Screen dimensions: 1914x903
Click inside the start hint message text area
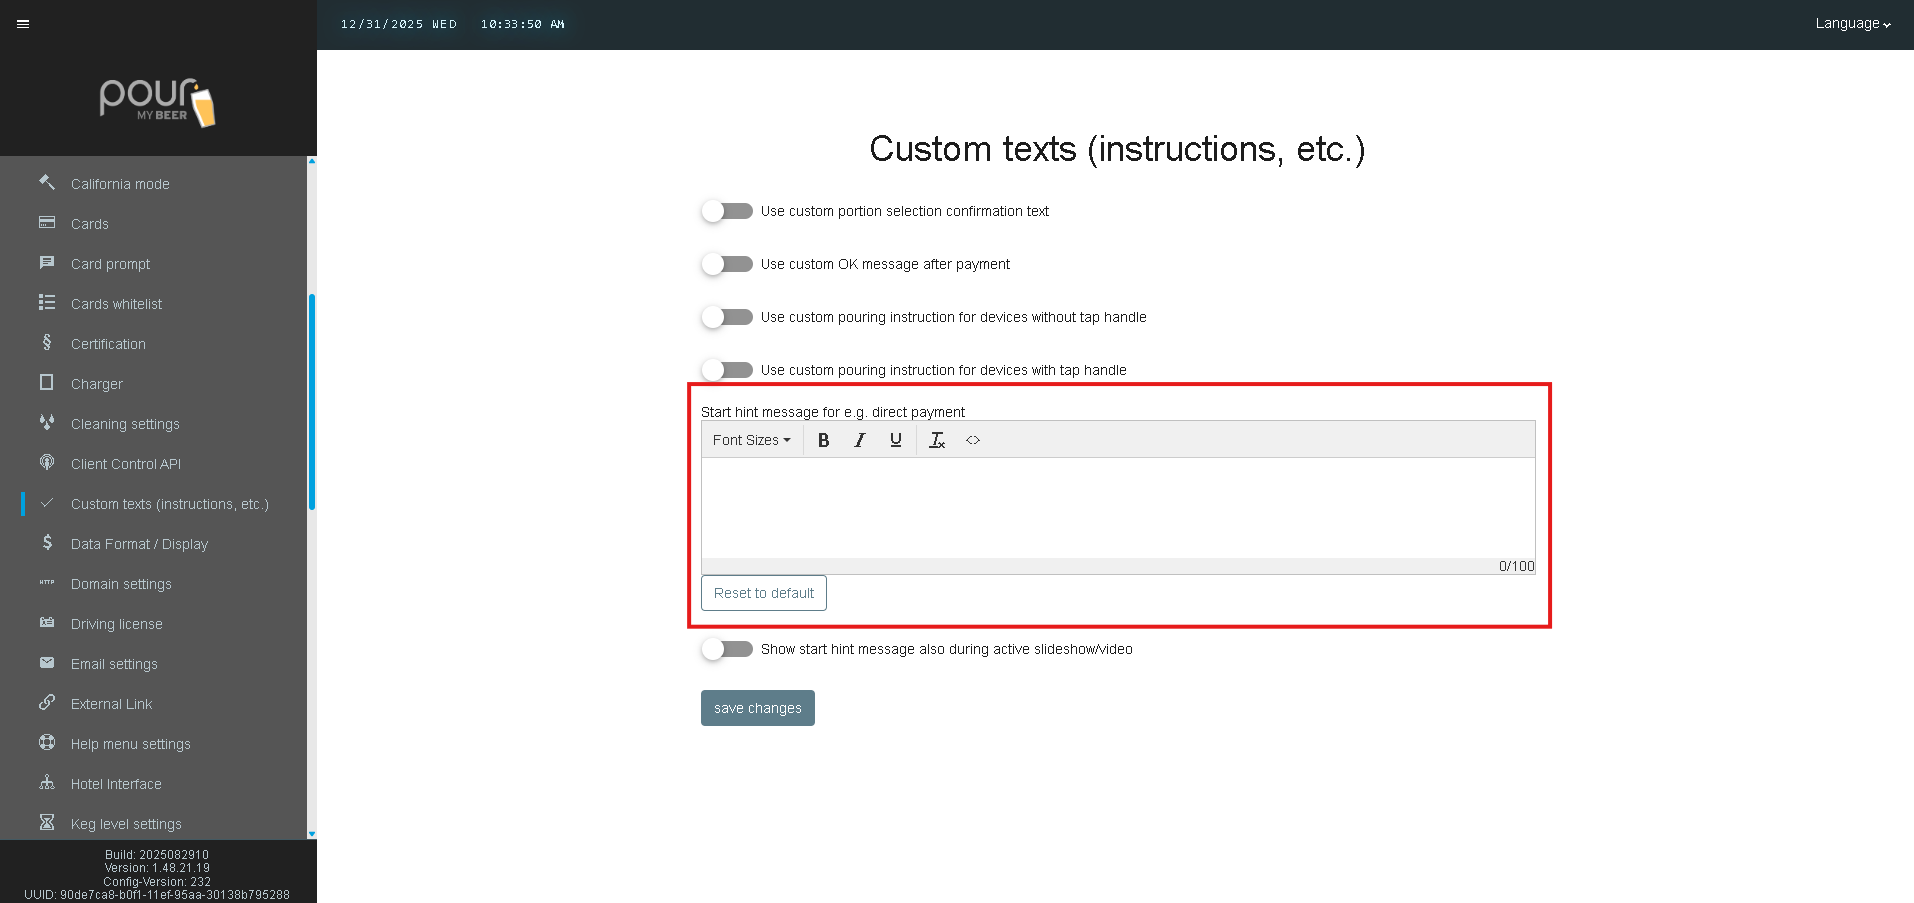[x=1117, y=507]
